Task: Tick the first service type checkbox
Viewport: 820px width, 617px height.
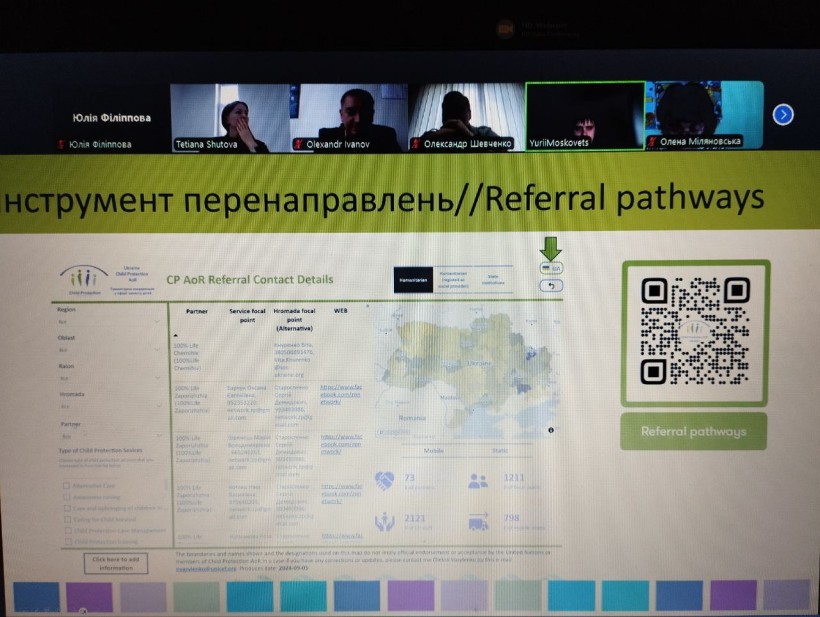Action: tap(66, 485)
